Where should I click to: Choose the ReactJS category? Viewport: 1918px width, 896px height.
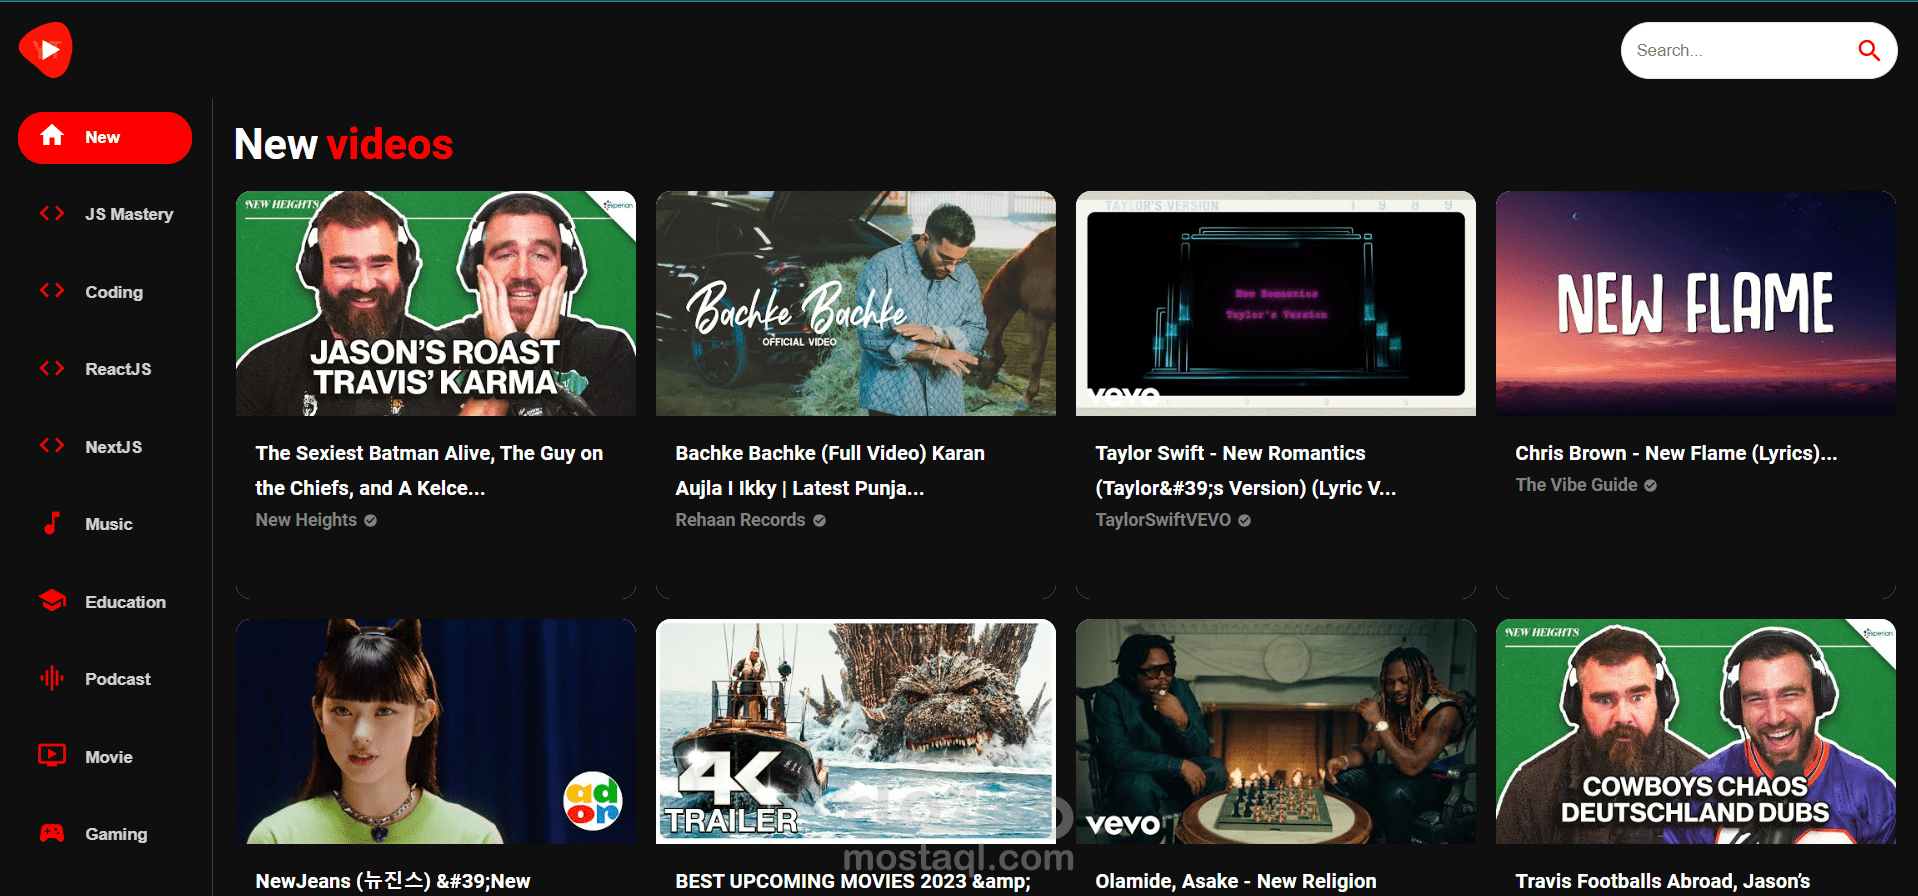coord(105,369)
